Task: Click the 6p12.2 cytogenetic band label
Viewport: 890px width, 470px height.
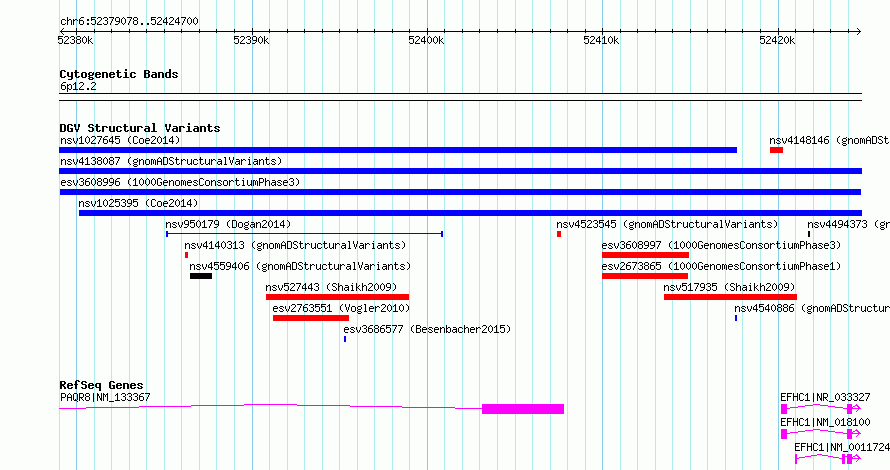Action: [78, 87]
